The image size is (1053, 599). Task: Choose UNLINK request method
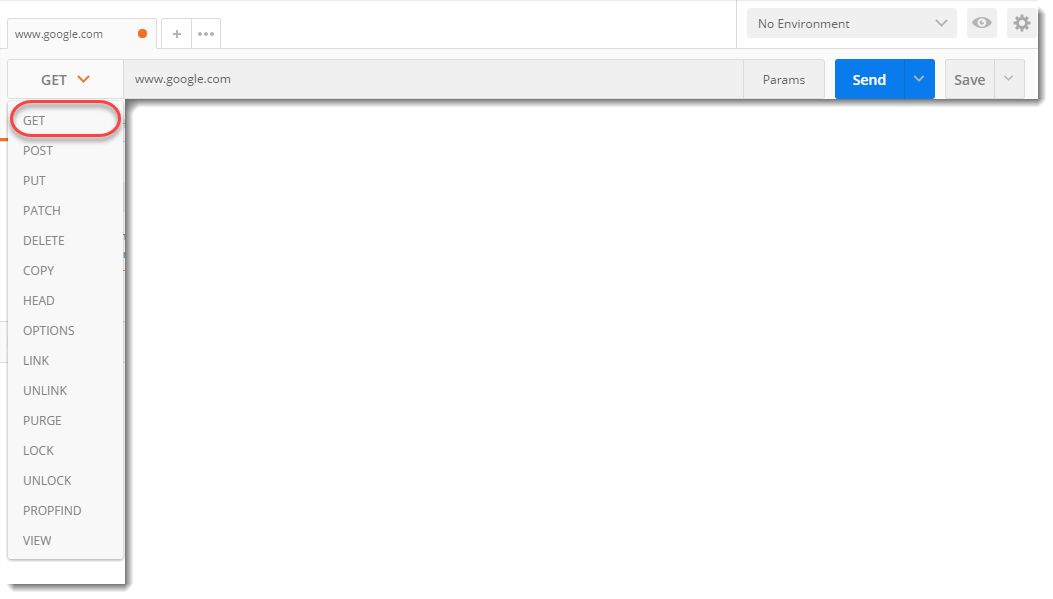[x=65, y=391]
